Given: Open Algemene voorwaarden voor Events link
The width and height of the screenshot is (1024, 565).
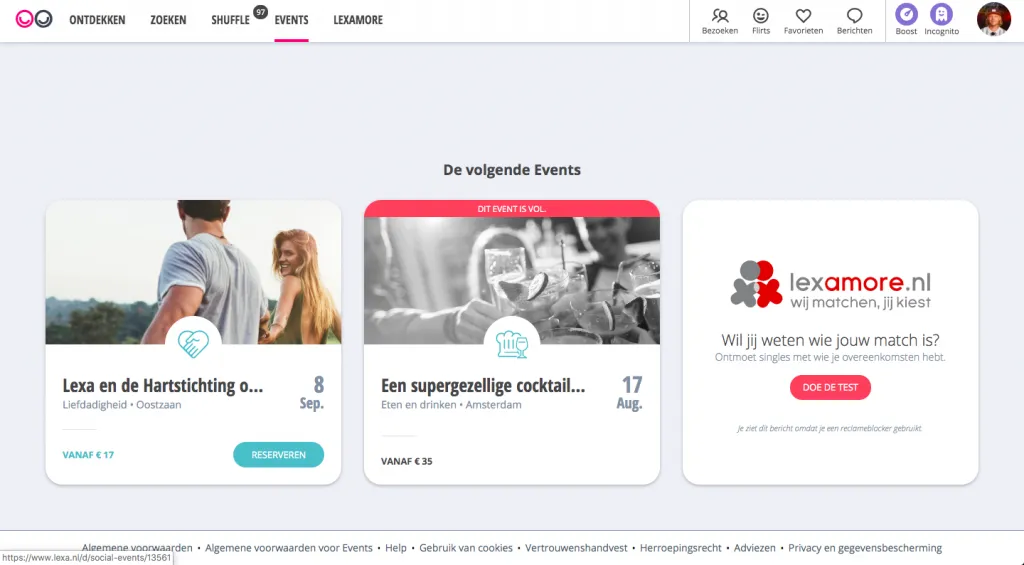Looking at the screenshot, I should (x=289, y=548).
